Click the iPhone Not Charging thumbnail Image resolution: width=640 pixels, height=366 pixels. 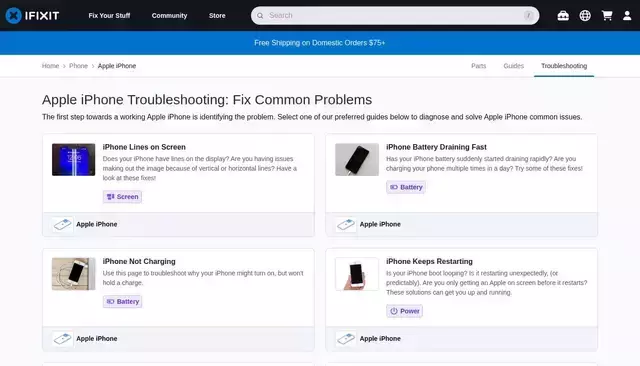point(73,274)
